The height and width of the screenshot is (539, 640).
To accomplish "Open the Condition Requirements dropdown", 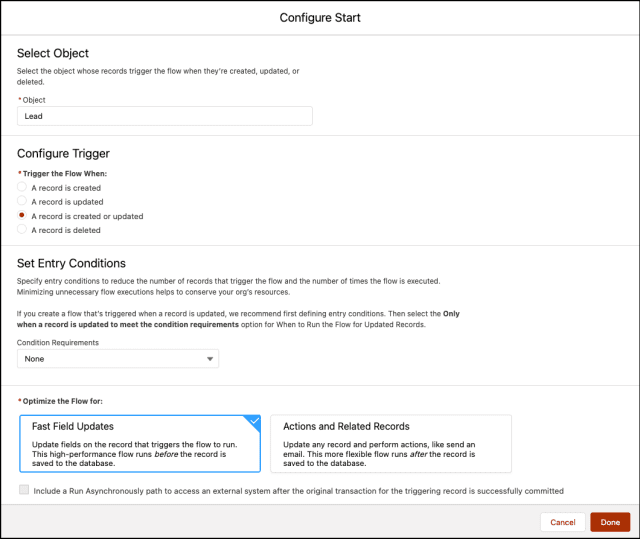I will pyautogui.click(x=118, y=359).
